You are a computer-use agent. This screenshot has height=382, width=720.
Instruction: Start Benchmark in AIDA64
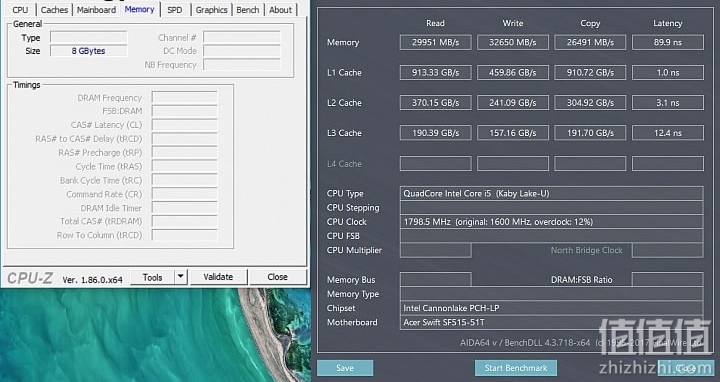coord(516,368)
